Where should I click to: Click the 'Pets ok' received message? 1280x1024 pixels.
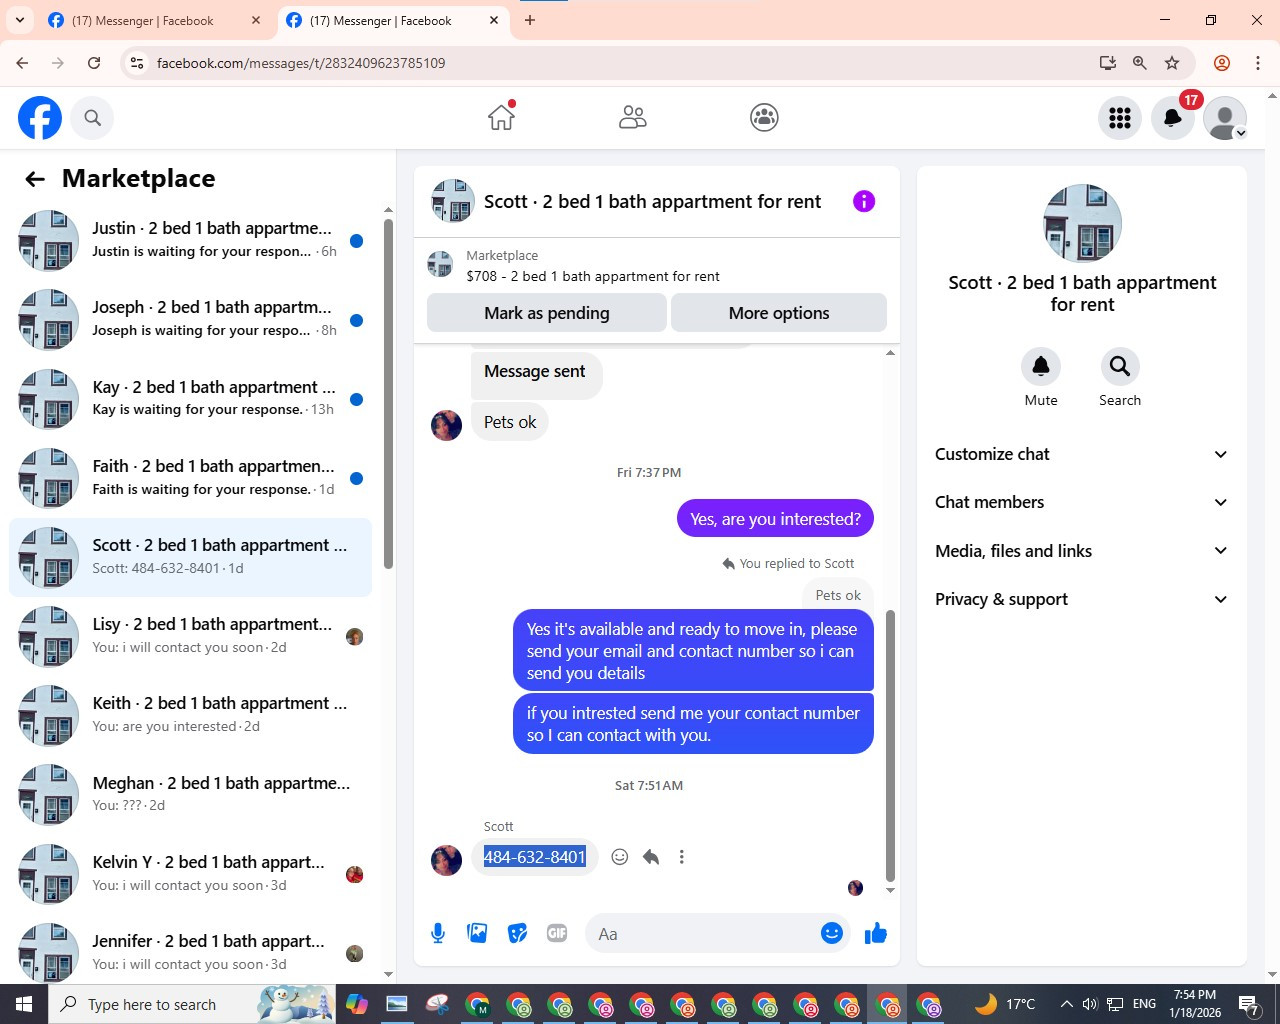coord(510,422)
